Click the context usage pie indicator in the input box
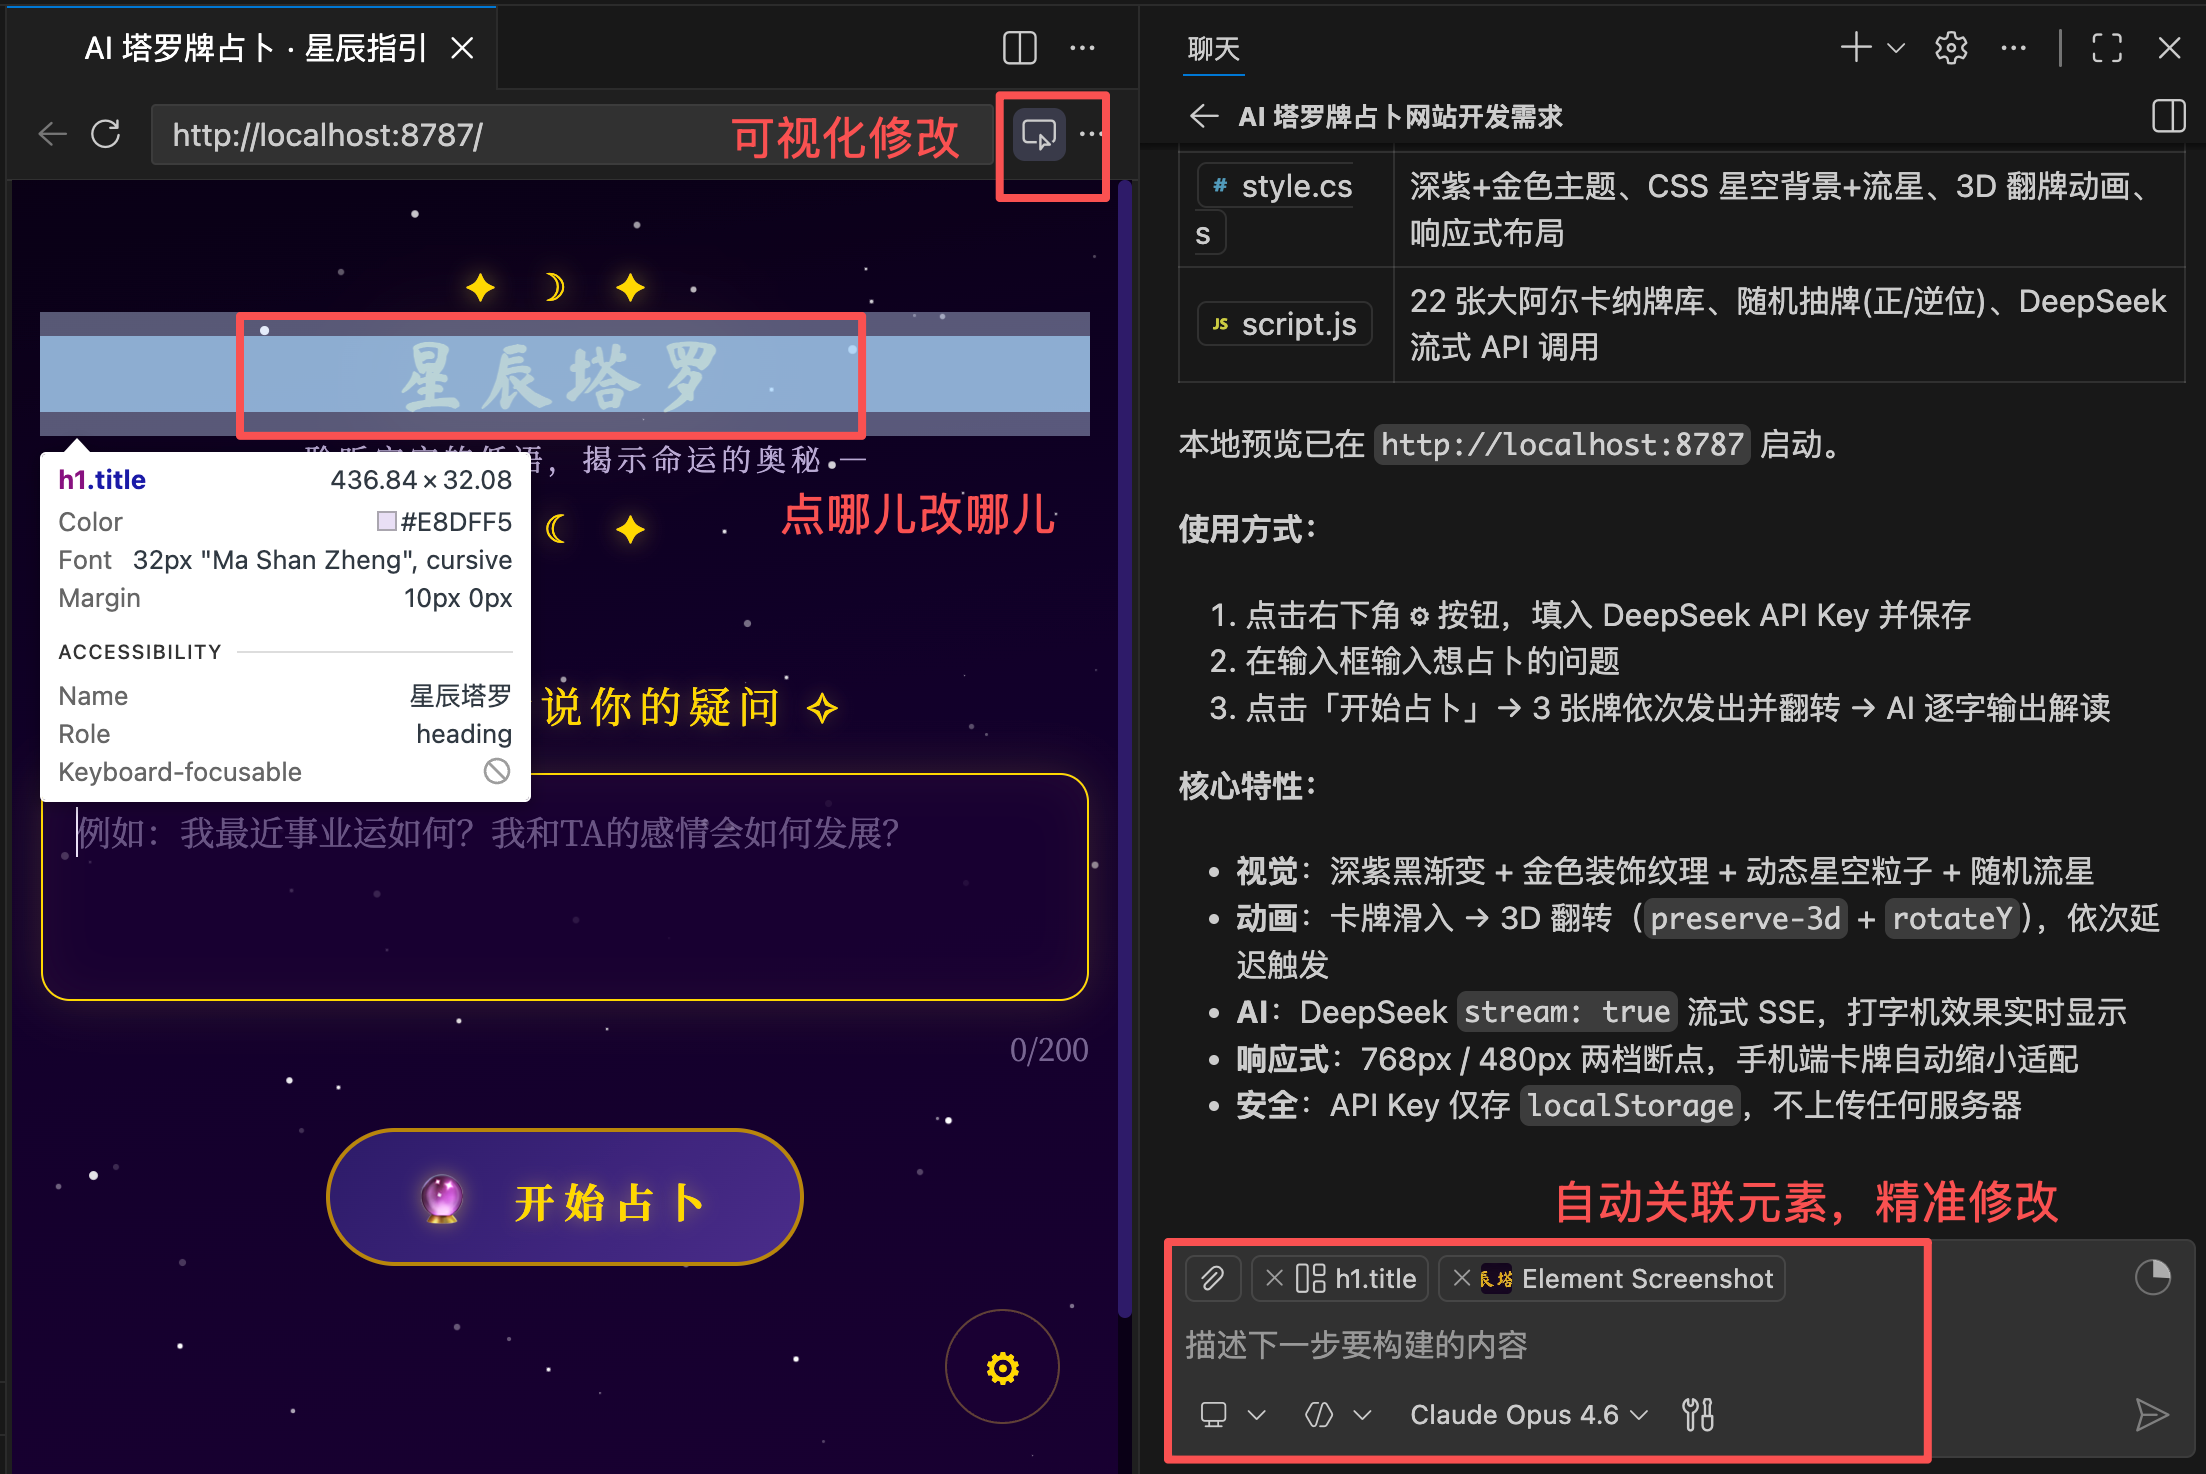Viewport: 2206px width, 1474px height. [x=2155, y=1277]
